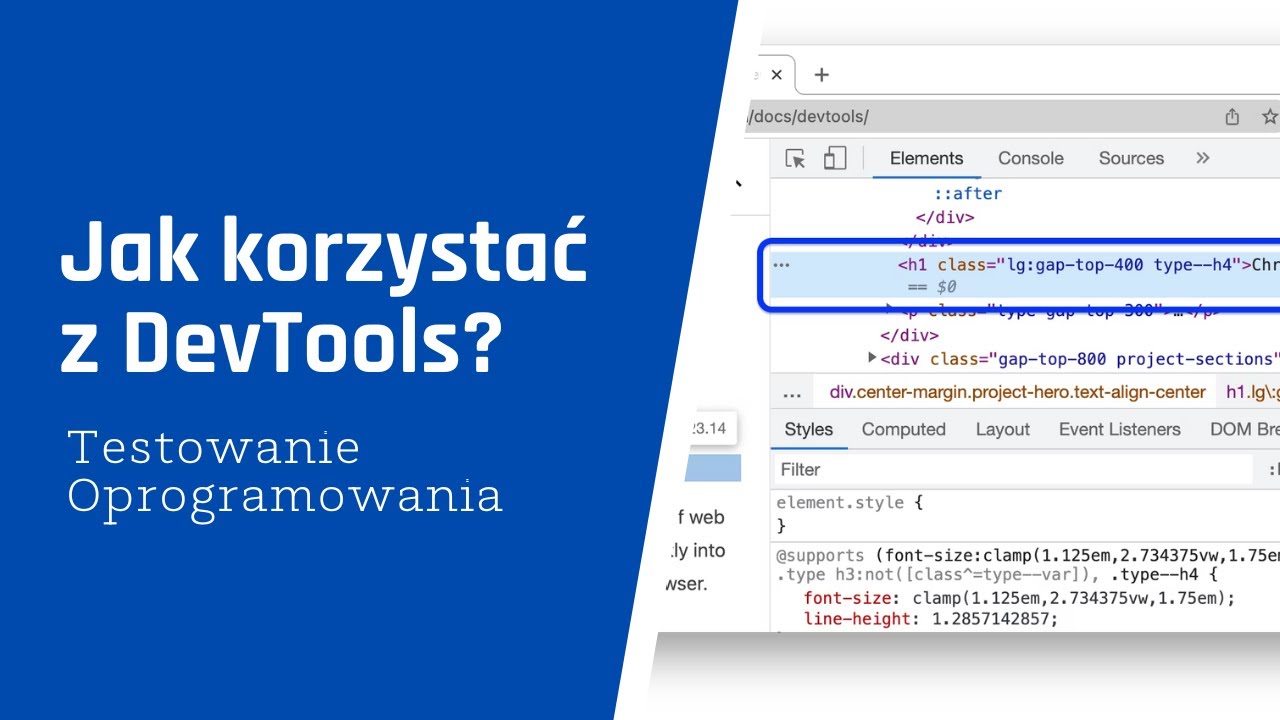Toggle the device toolbar icon
This screenshot has height=720, width=1280.
[834, 158]
